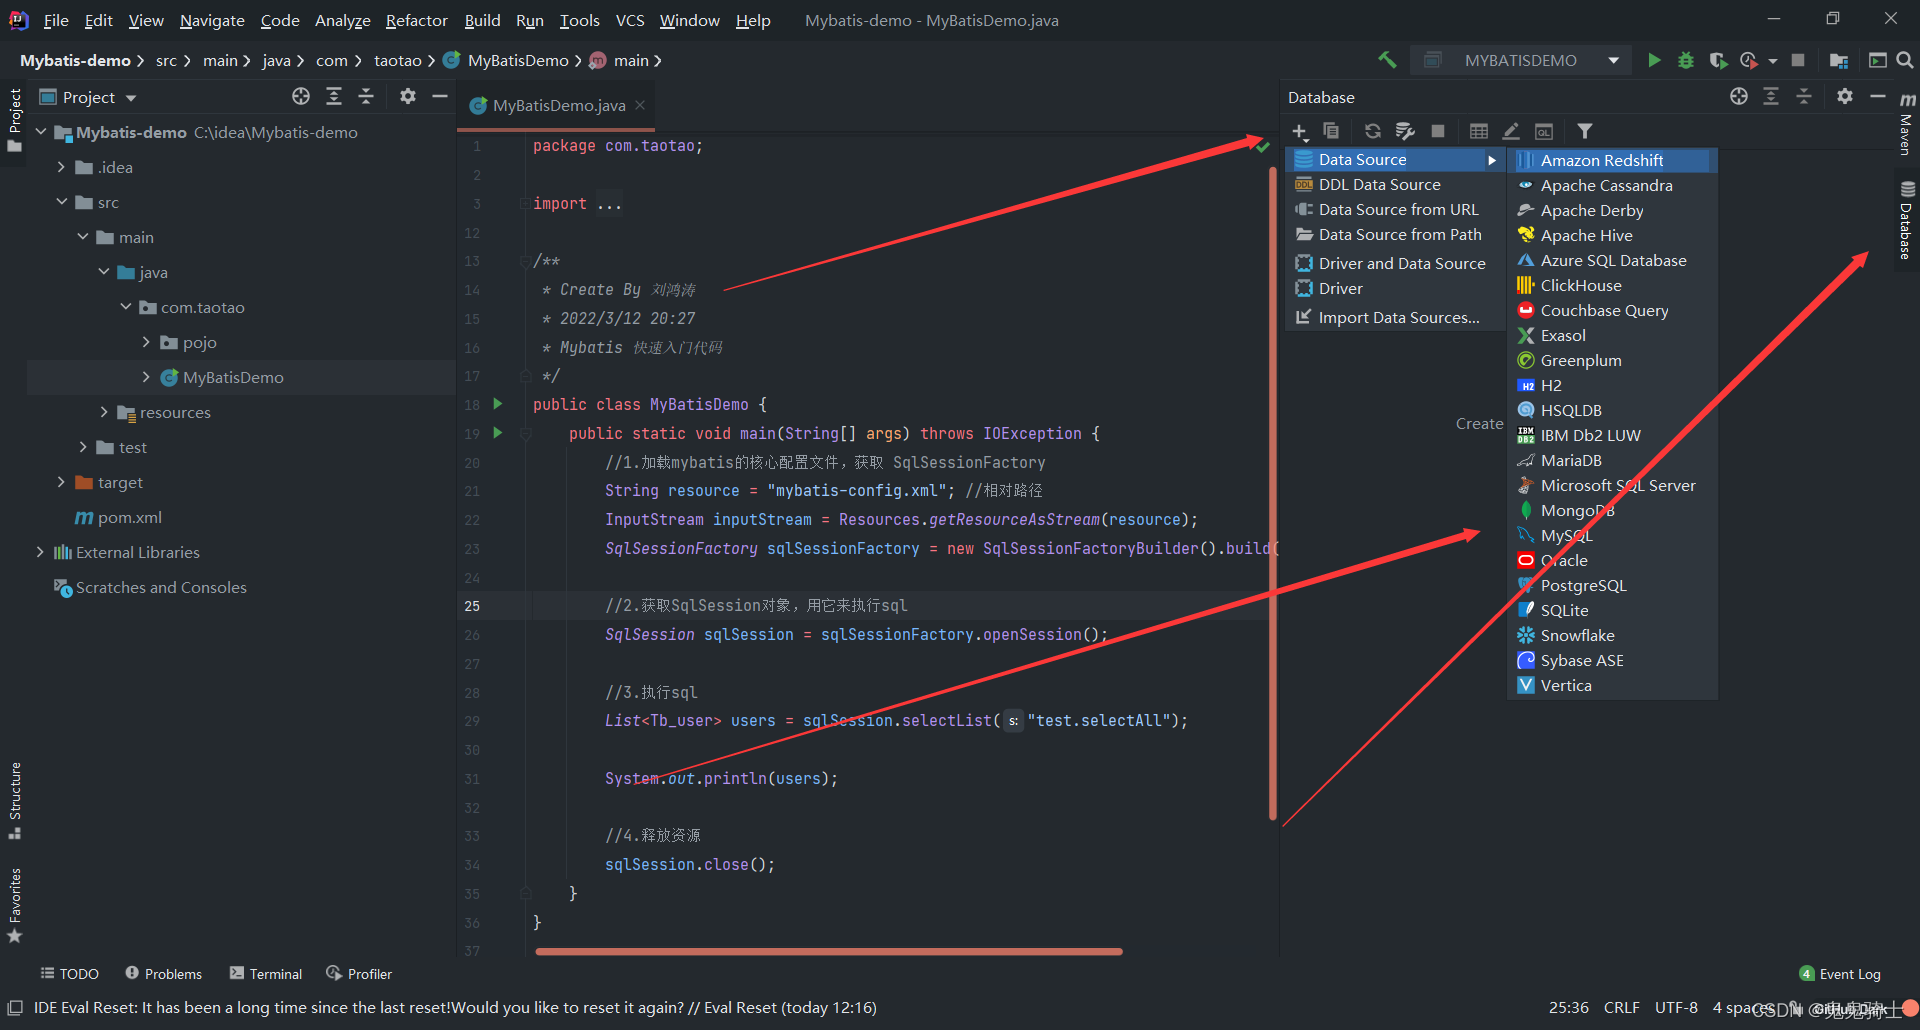This screenshot has width=1920, height=1030.
Task: Expand External Libraries node
Action: [x=40, y=552]
